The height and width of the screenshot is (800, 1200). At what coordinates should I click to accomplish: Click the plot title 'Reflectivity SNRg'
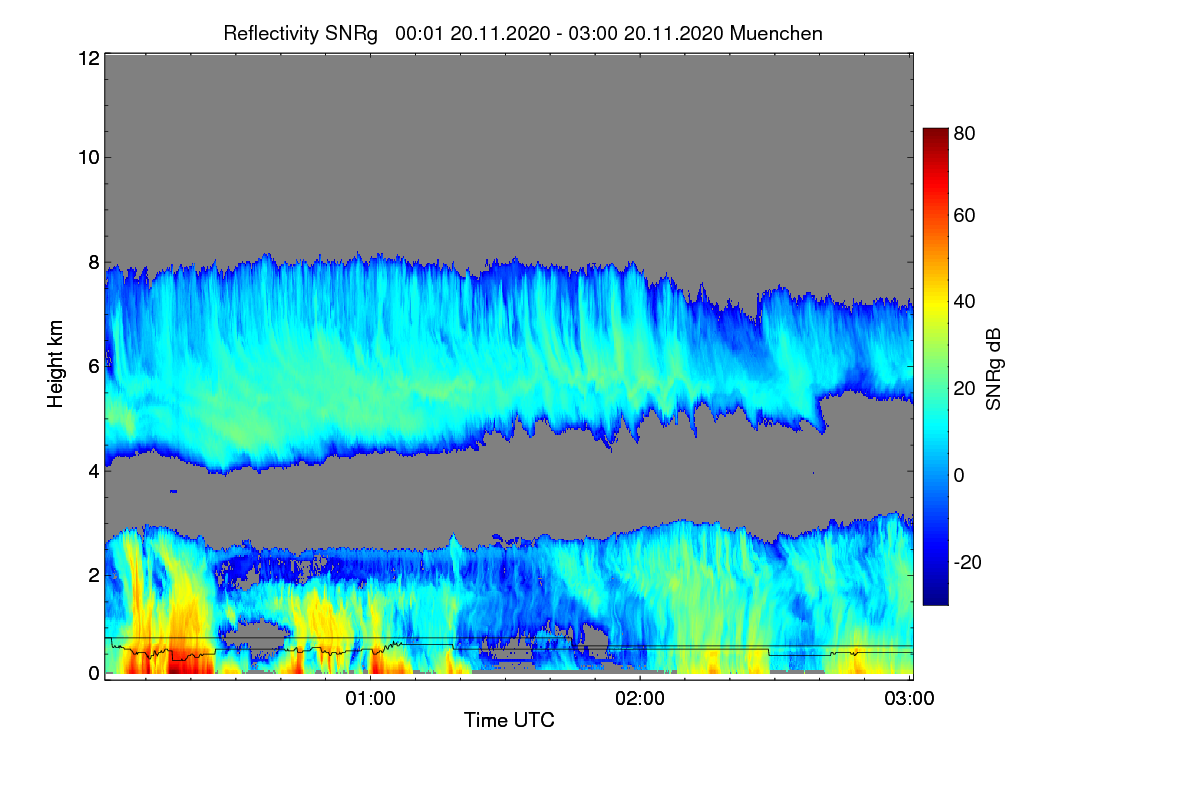pos(301,33)
